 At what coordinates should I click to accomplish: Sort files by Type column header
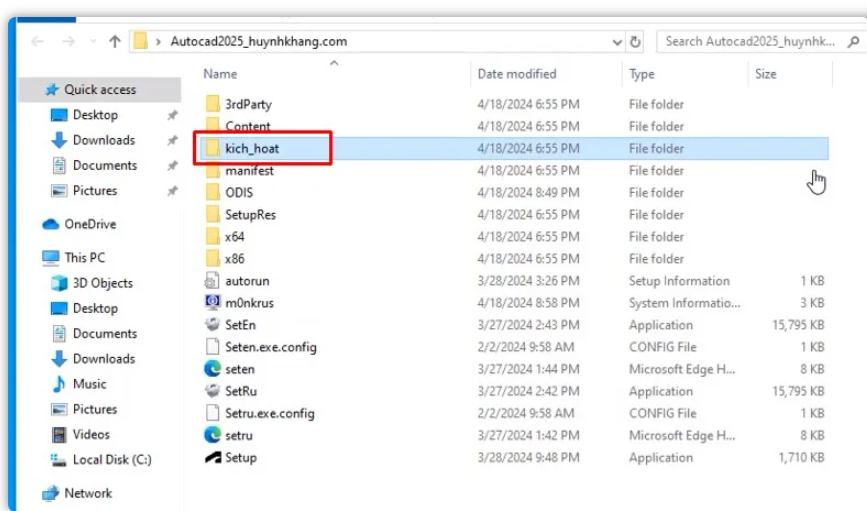642,74
